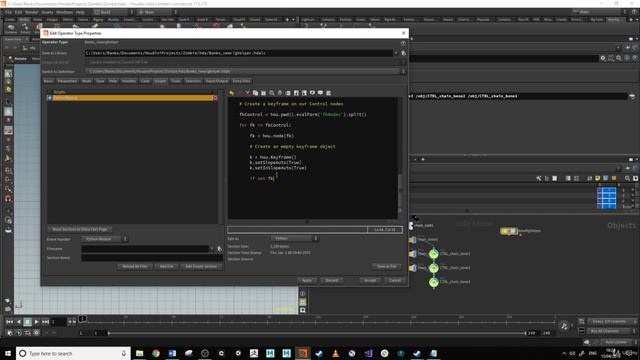Open Steam from the Windows taskbar
Image resolution: width=640 pixels, height=360 pixels.
pos(319,353)
